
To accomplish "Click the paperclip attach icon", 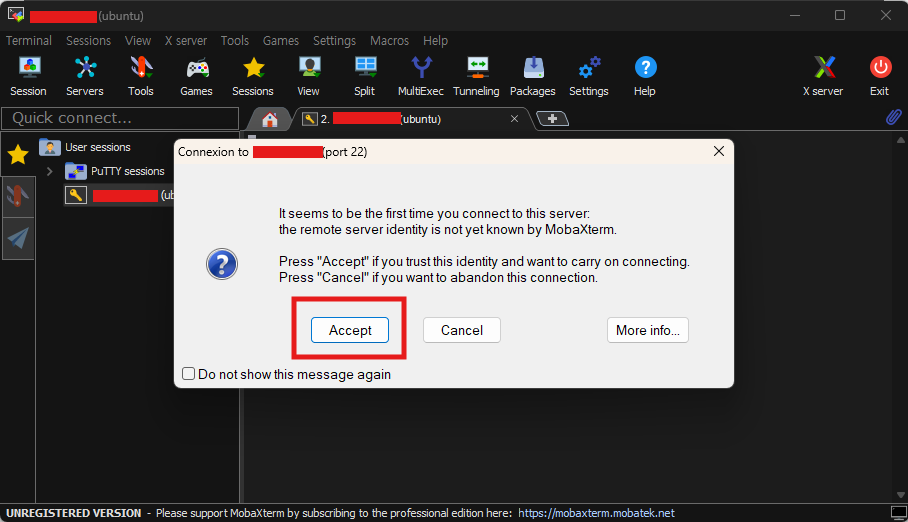I will (x=894, y=118).
